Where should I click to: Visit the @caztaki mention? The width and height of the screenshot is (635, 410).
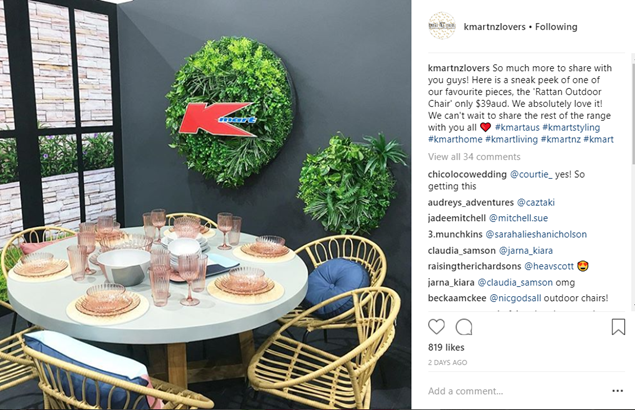point(536,202)
